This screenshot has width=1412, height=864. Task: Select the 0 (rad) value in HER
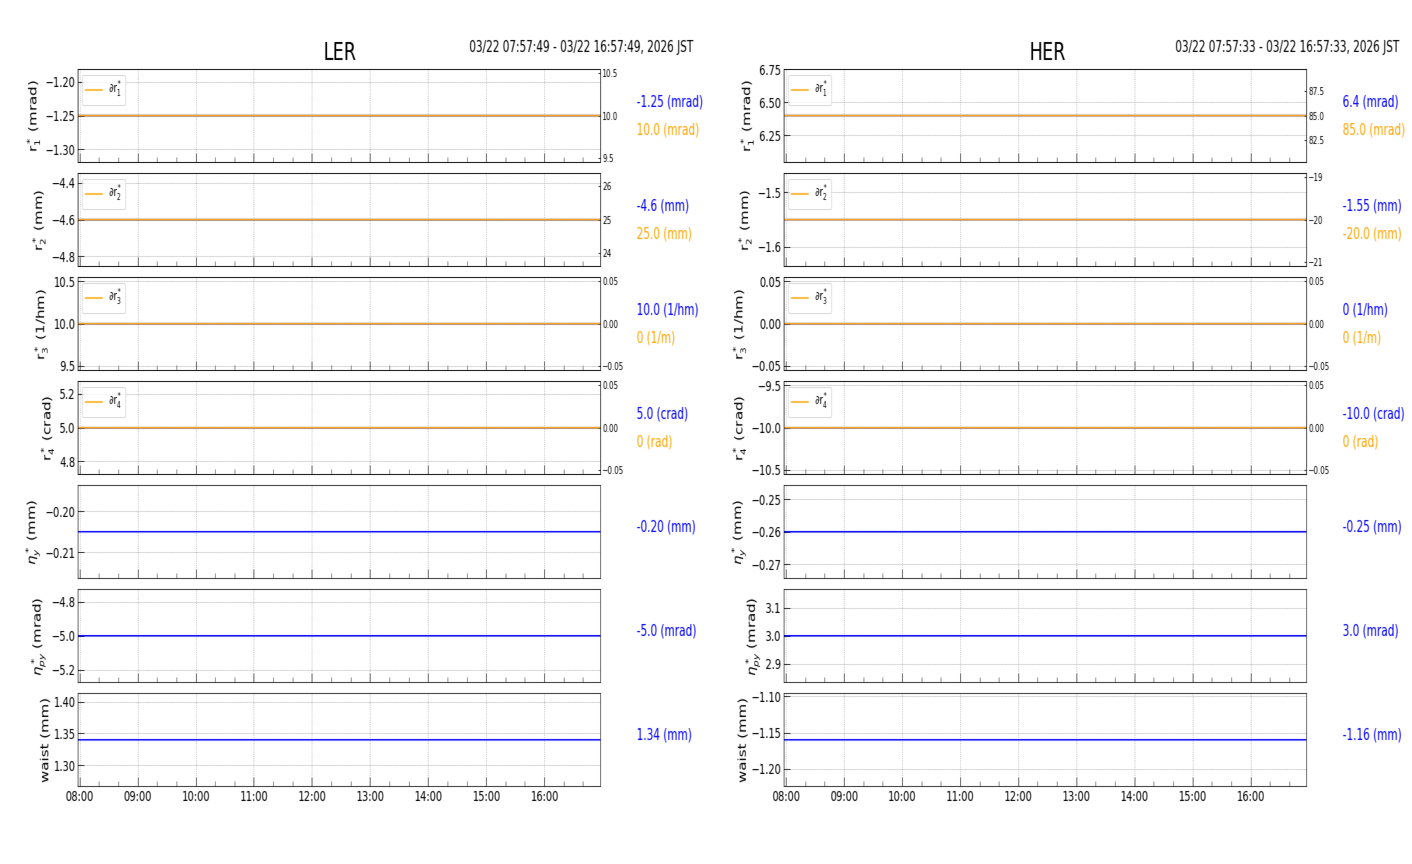[x=1360, y=442]
